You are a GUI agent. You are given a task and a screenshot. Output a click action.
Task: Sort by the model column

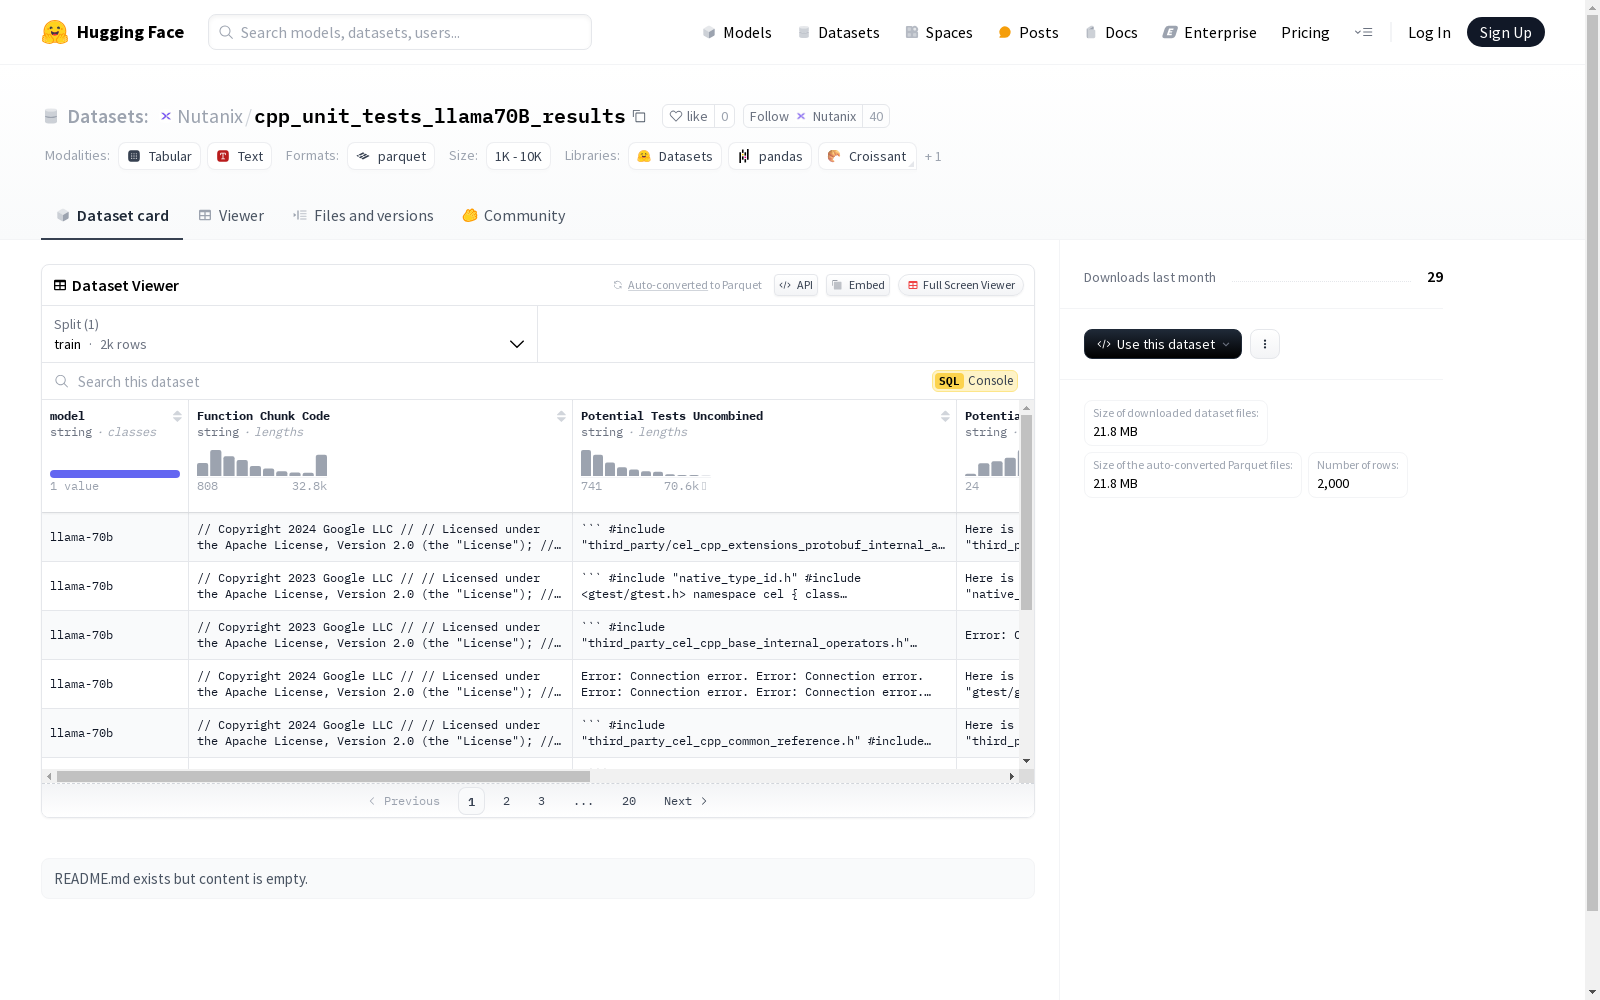(177, 416)
